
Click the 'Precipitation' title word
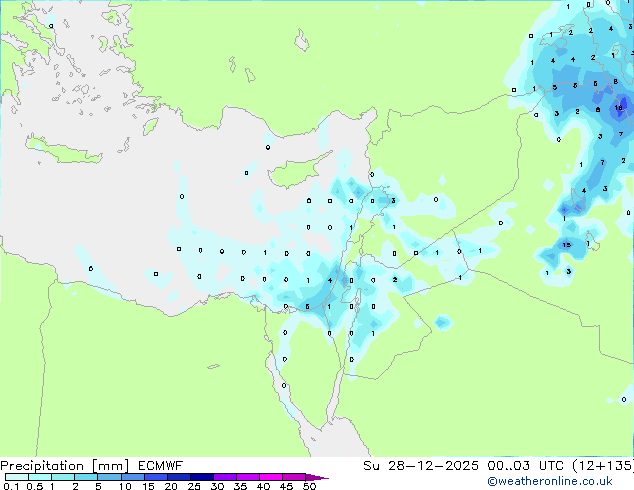click(42, 466)
